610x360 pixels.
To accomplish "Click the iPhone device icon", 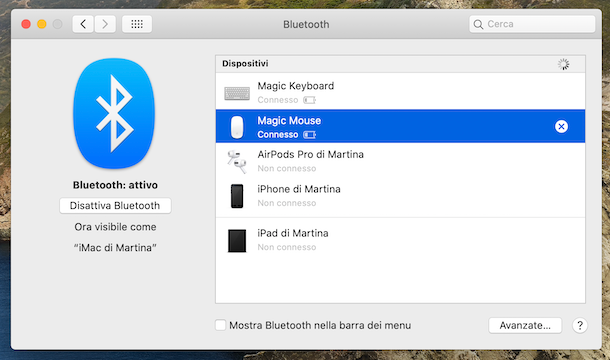I will [237, 196].
